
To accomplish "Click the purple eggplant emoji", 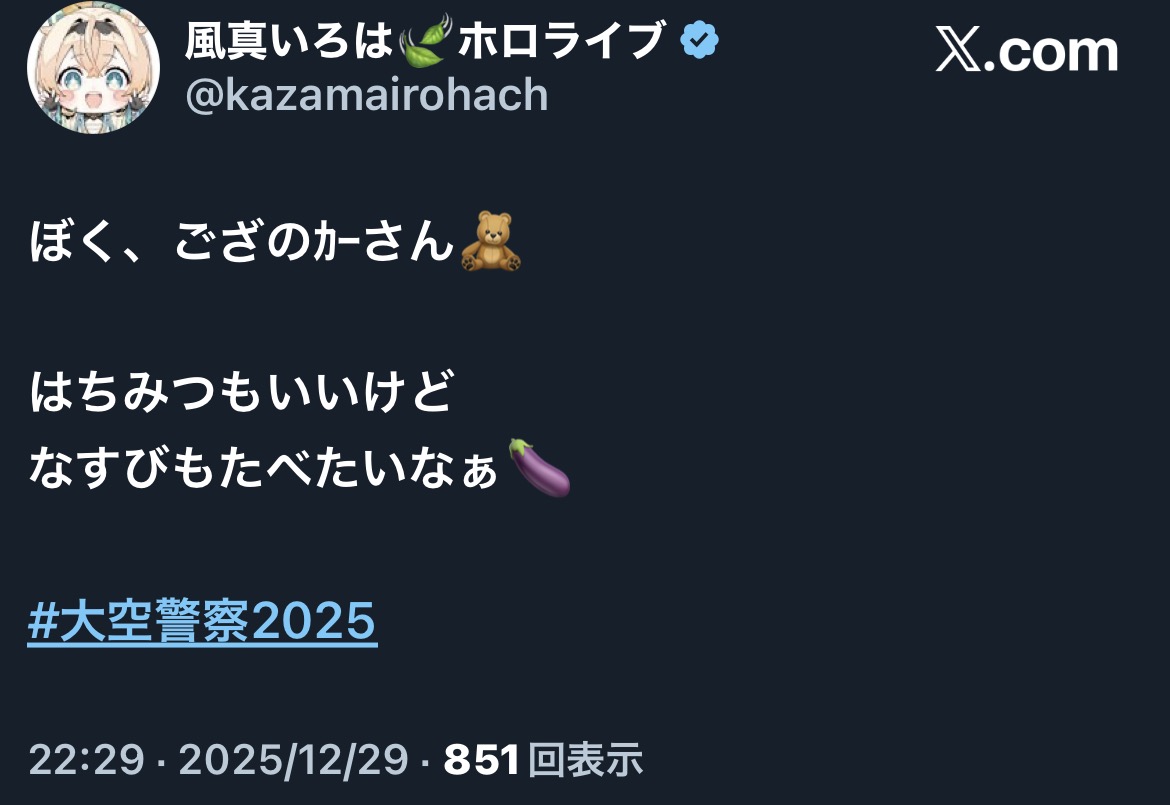I will [x=539, y=468].
